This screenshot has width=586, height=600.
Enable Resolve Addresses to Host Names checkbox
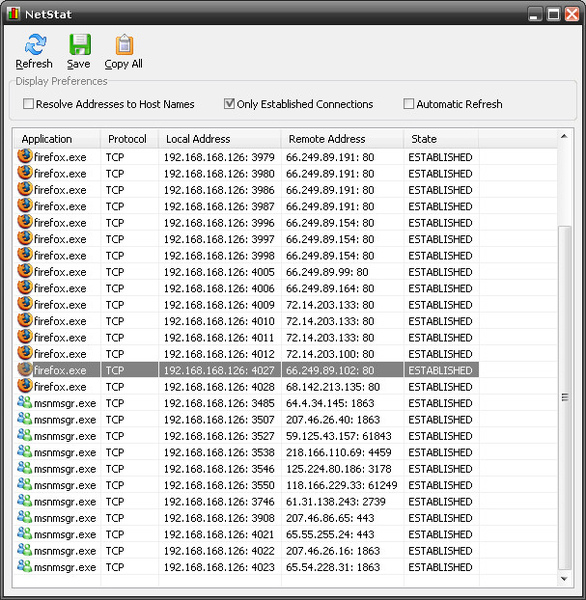click(x=28, y=104)
